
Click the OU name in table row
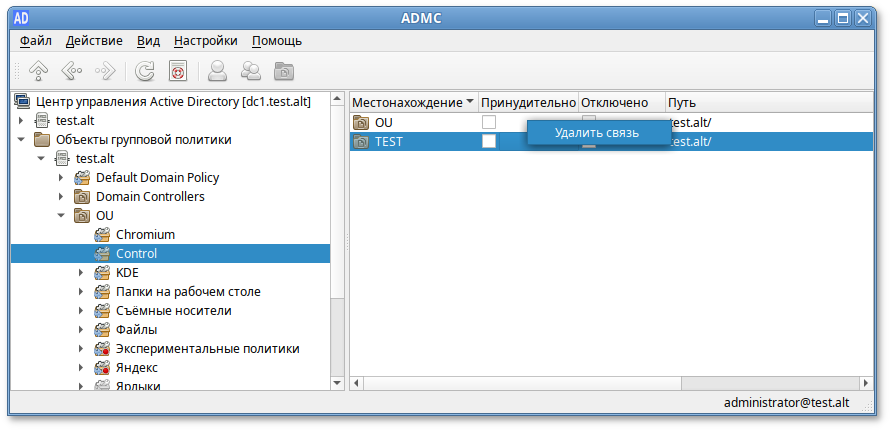click(x=384, y=123)
